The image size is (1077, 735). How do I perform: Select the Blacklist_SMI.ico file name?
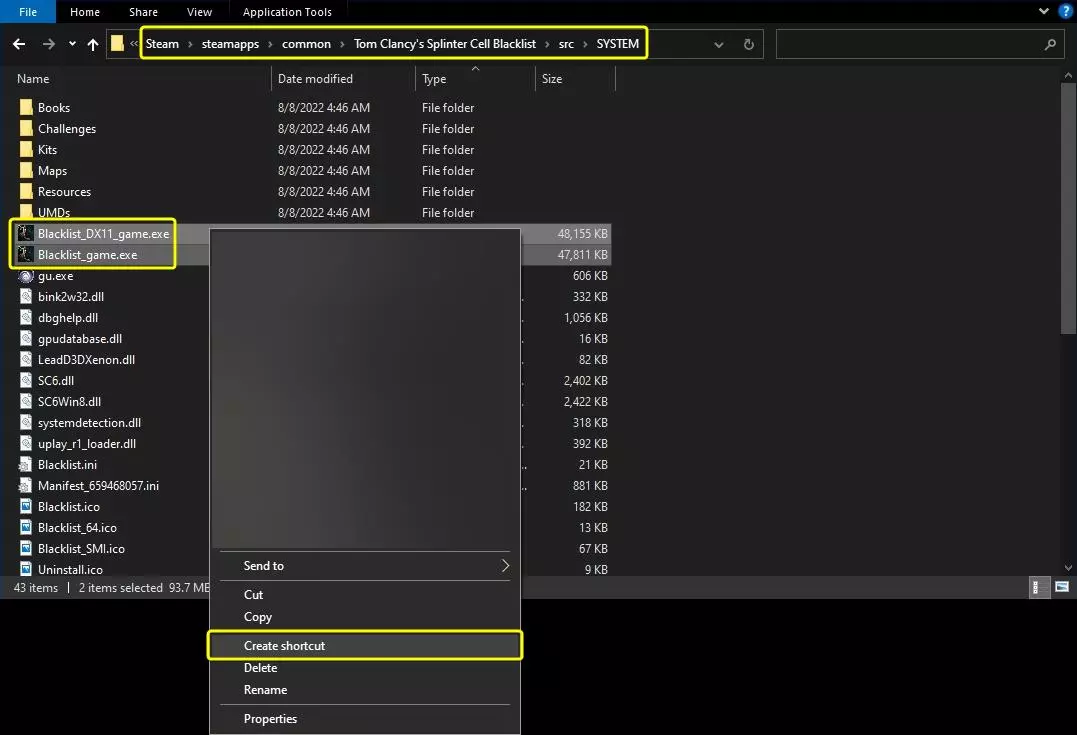click(x=81, y=548)
